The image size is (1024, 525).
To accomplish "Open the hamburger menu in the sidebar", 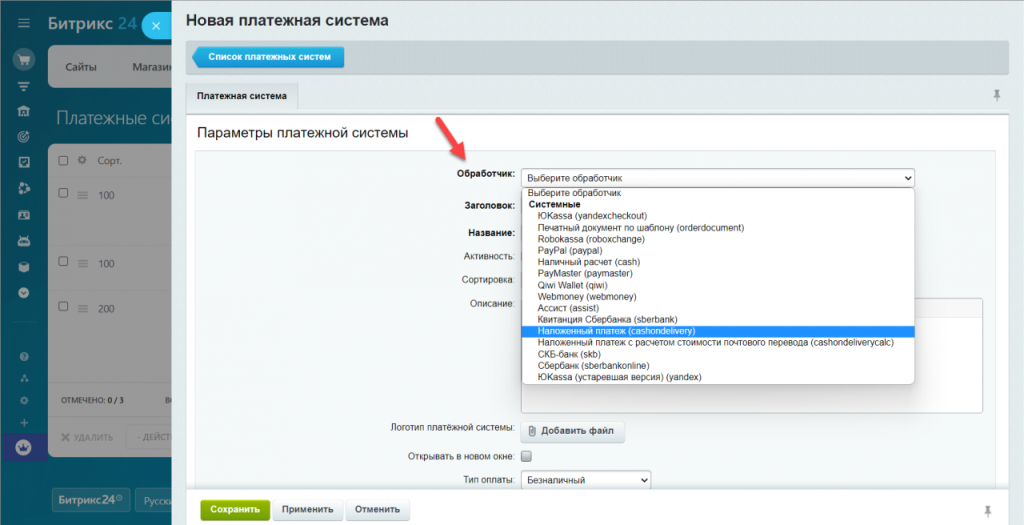I will point(24,23).
